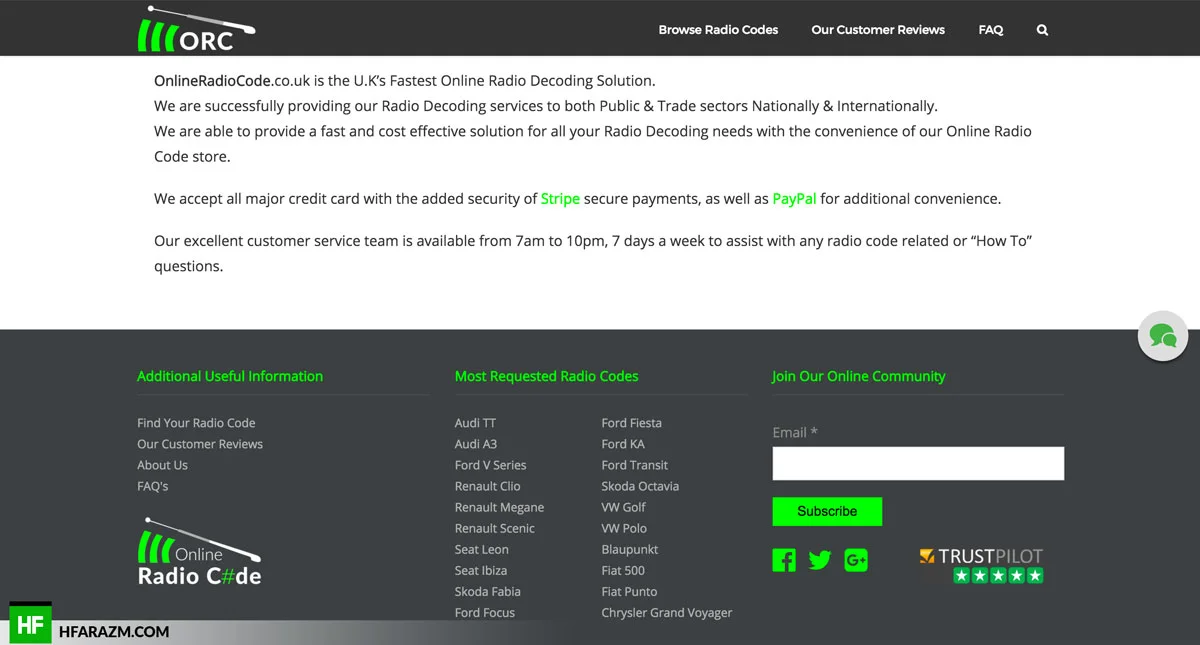Go to Our Customer Reviews in header

[878, 30]
